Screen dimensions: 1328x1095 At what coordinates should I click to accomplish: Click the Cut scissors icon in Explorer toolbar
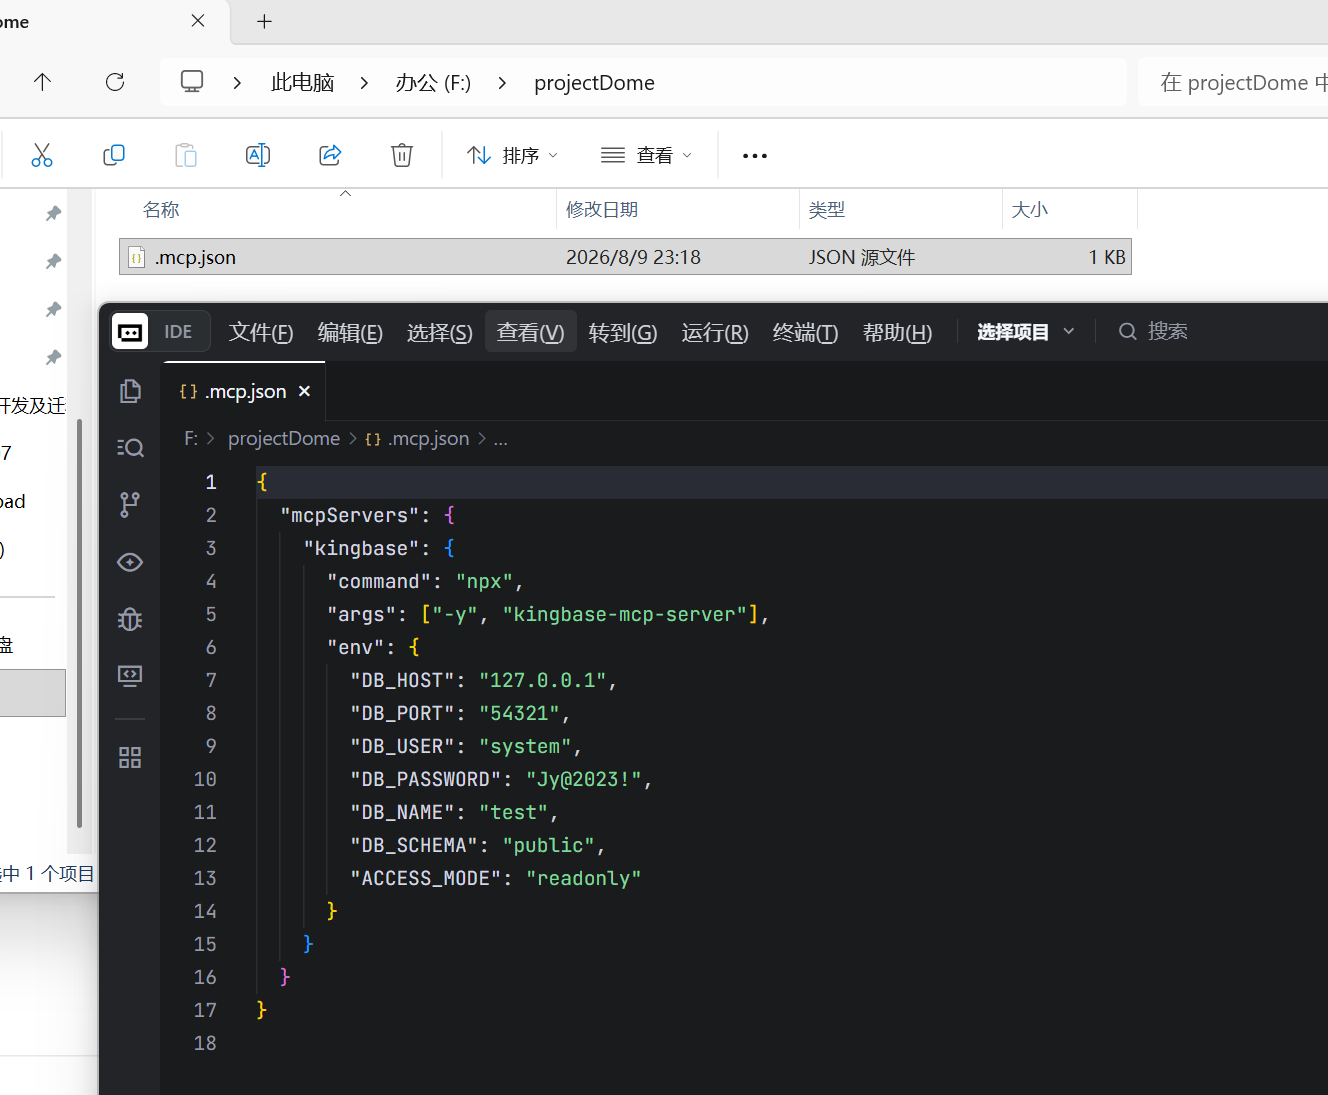click(x=41, y=155)
